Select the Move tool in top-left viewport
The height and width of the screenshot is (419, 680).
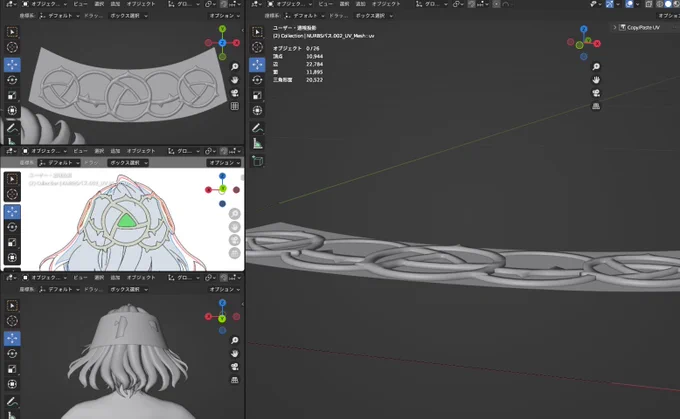(12, 65)
